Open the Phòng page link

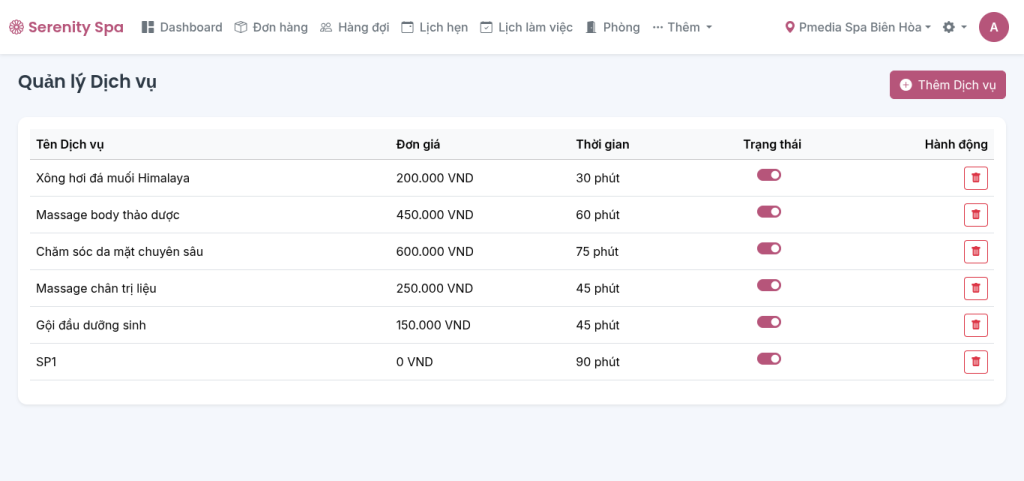(612, 27)
